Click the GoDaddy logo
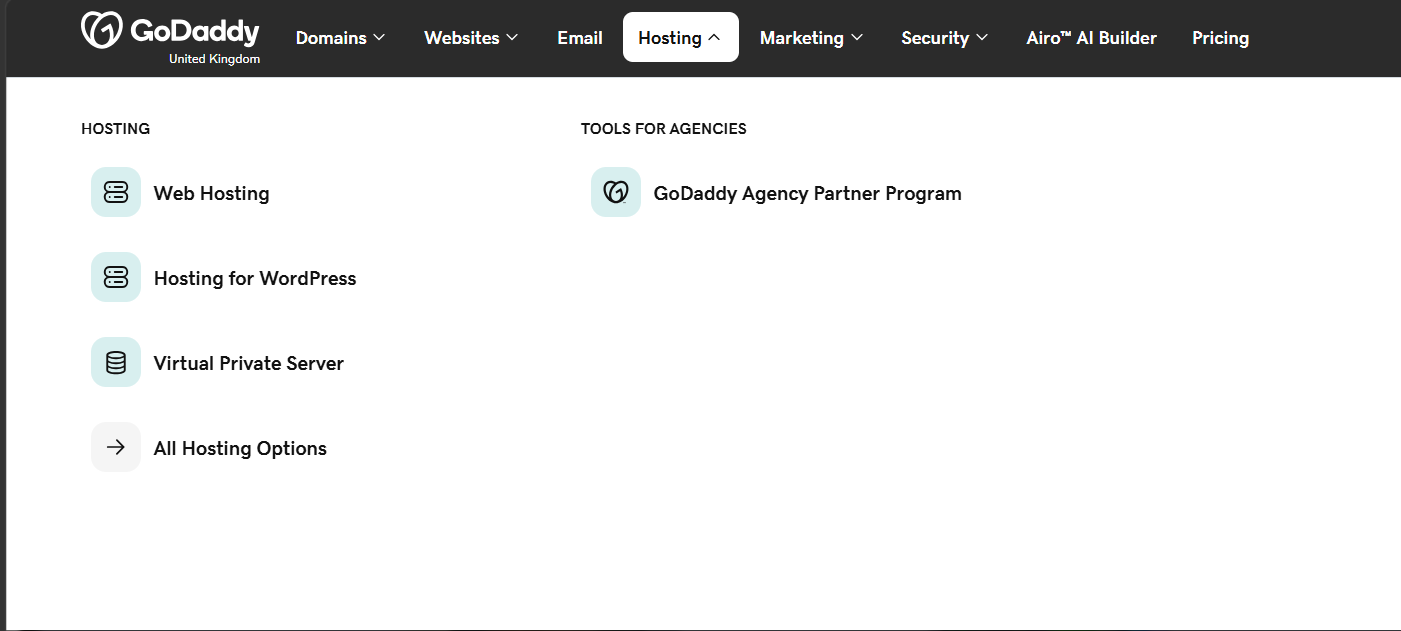1401x631 pixels. click(170, 30)
